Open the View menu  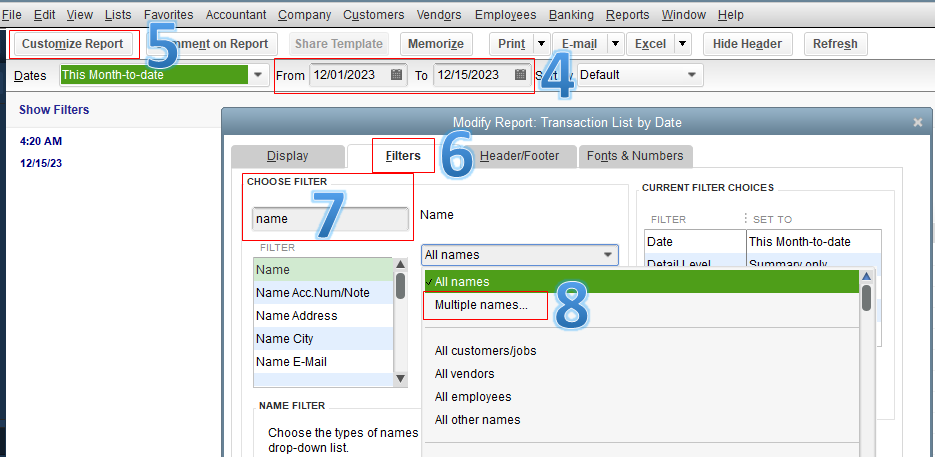tap(80, 14)
